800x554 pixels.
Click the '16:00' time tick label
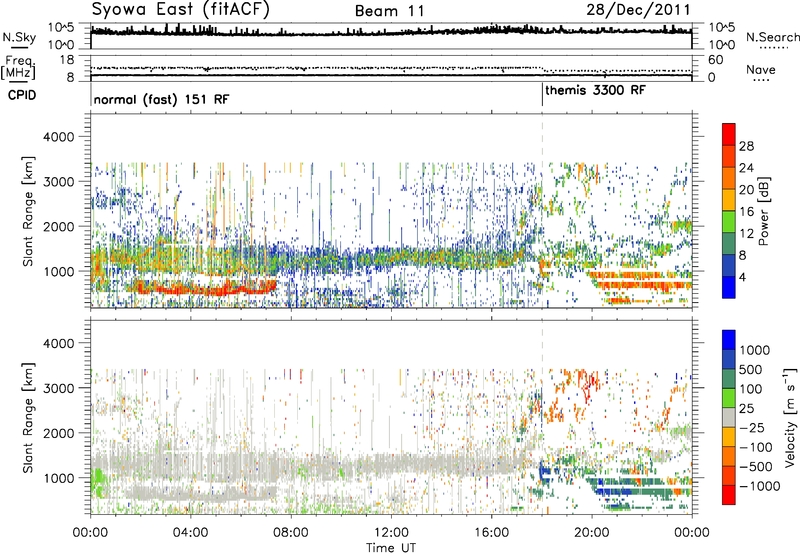492,533
